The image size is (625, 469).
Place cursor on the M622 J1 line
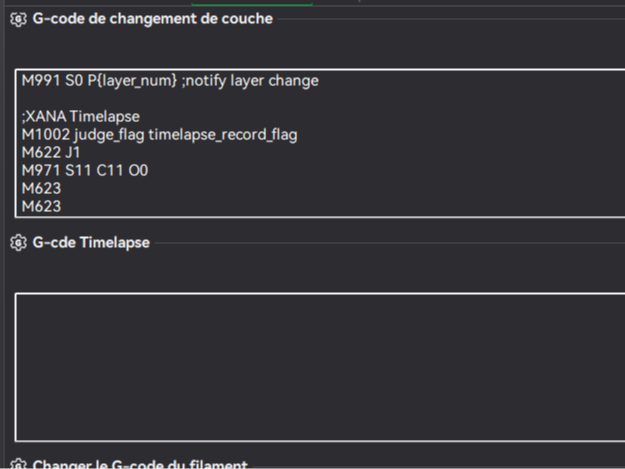pyautogui.click(x=51, y=153)
